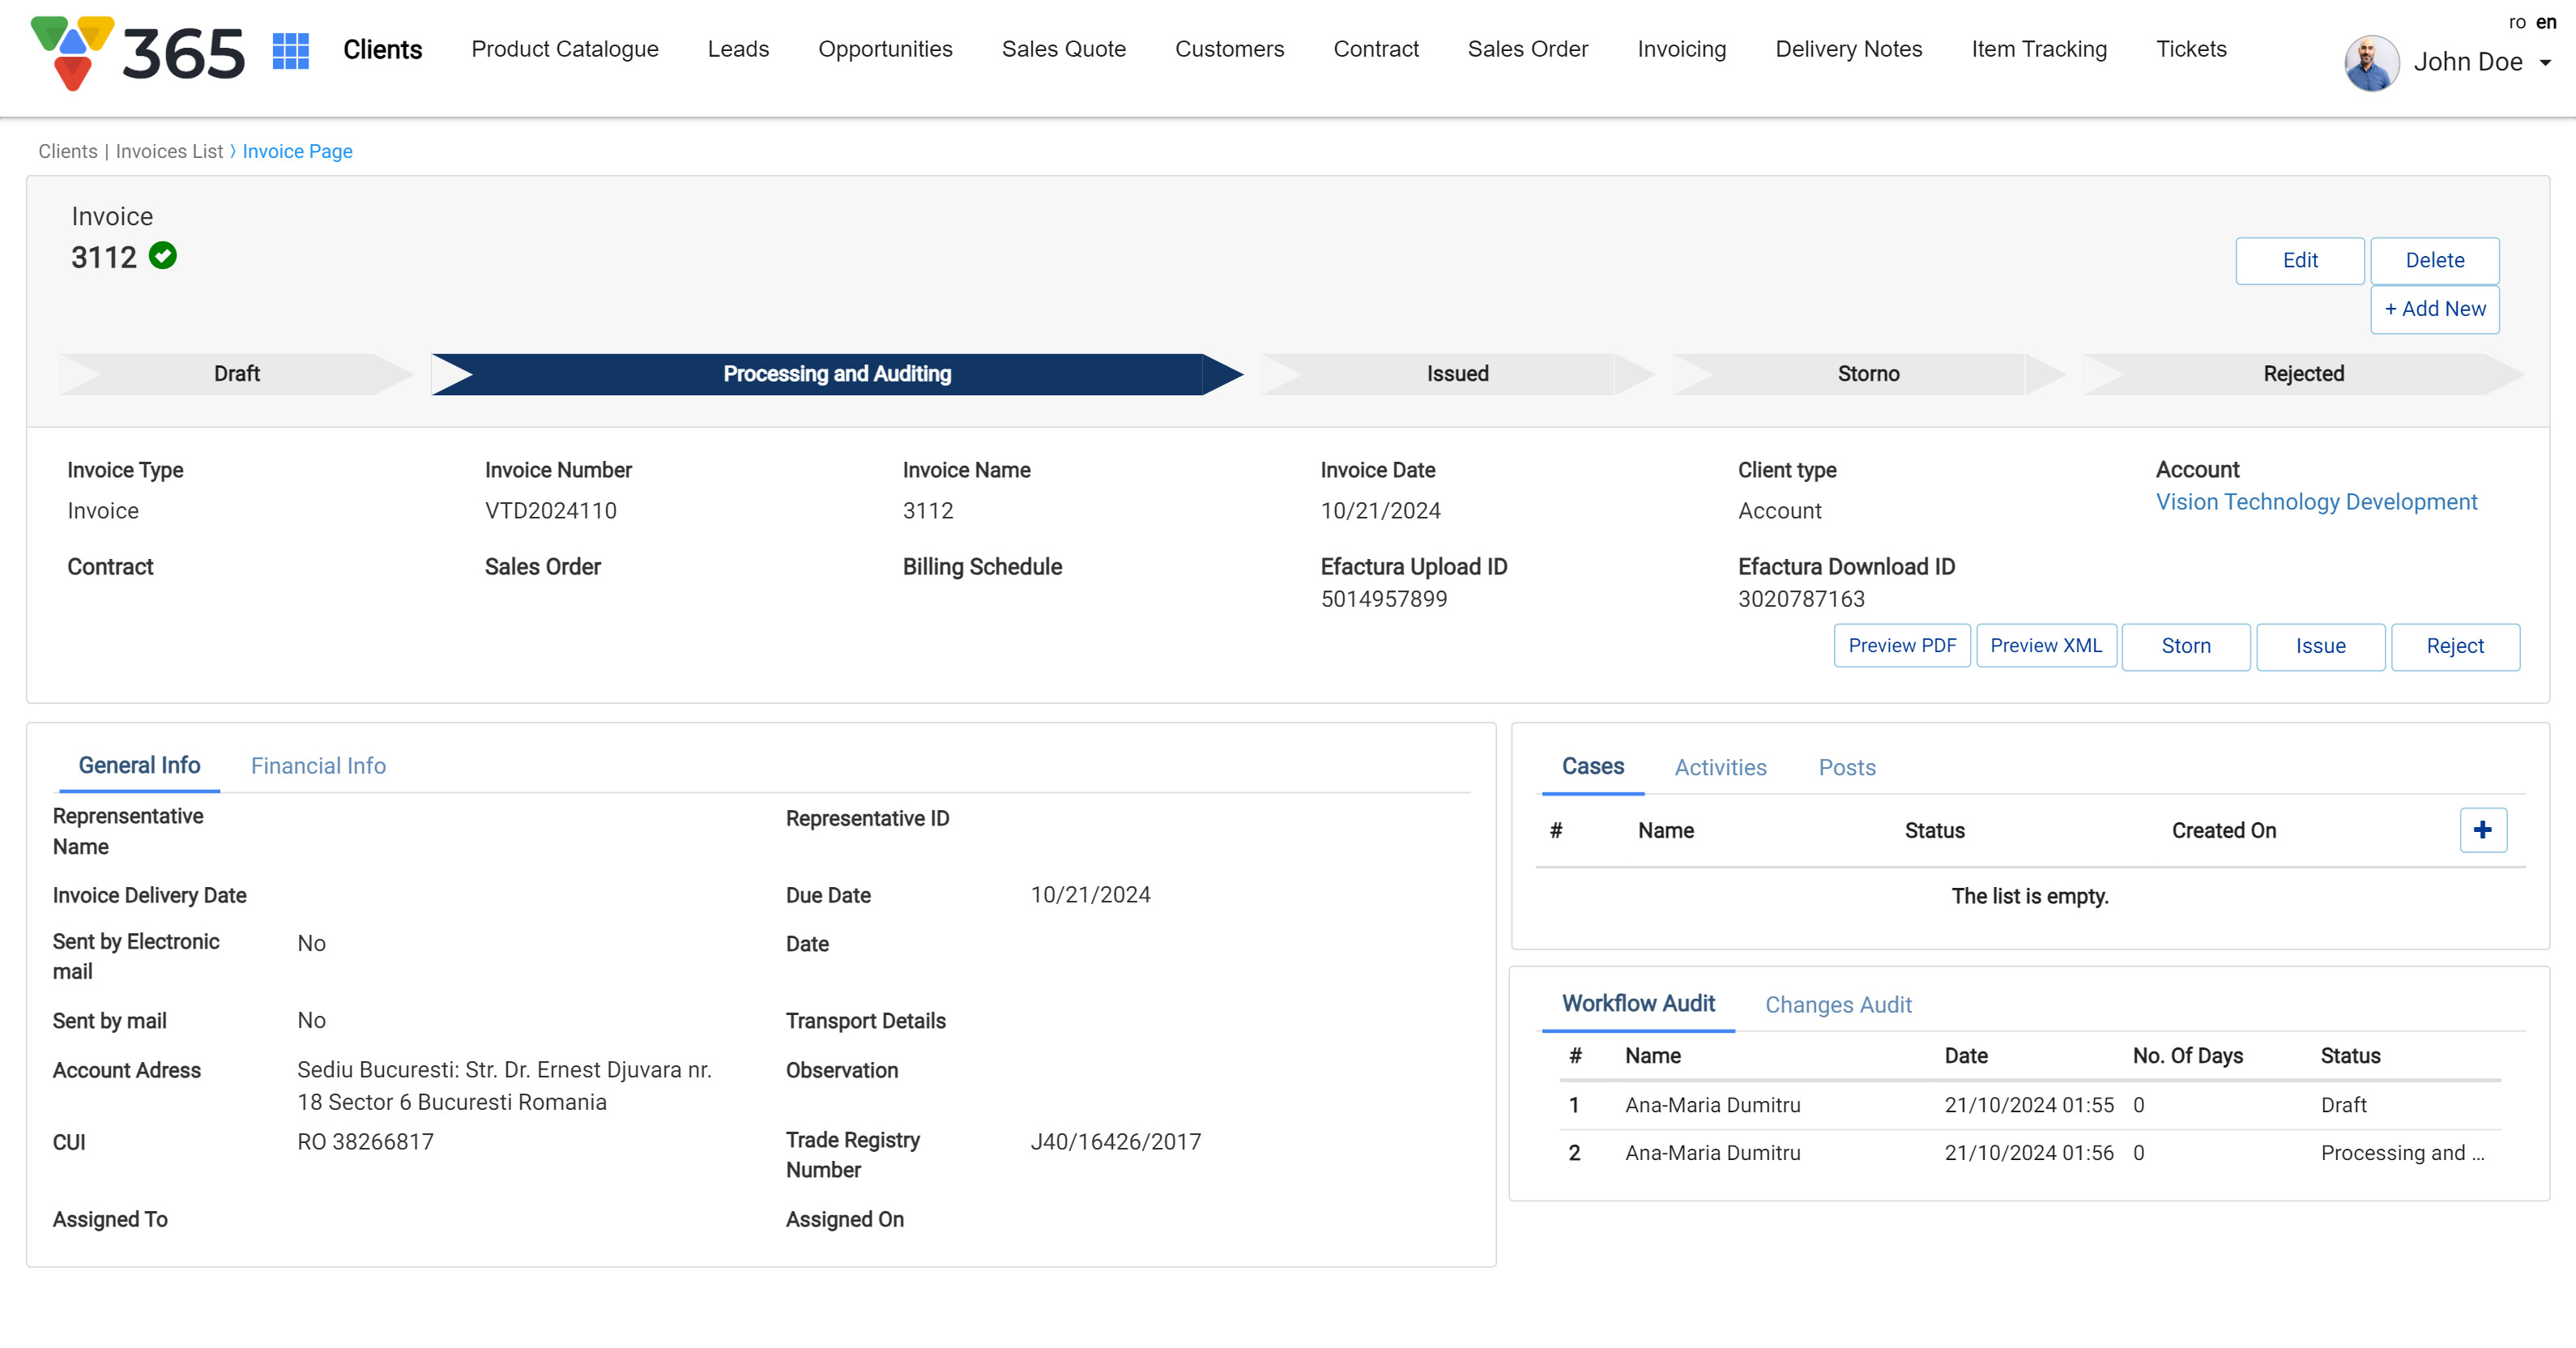
Task: Open the Invoicing menu
Action: coord(1681,49)
